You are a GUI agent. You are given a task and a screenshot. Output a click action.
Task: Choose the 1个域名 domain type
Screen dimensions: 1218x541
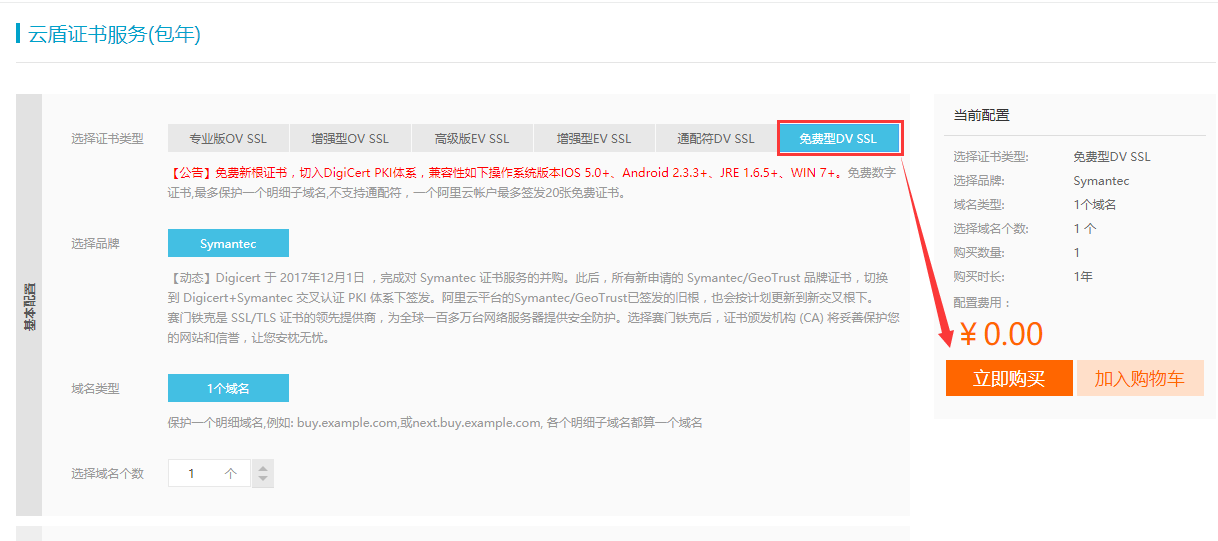click(228, 388)
